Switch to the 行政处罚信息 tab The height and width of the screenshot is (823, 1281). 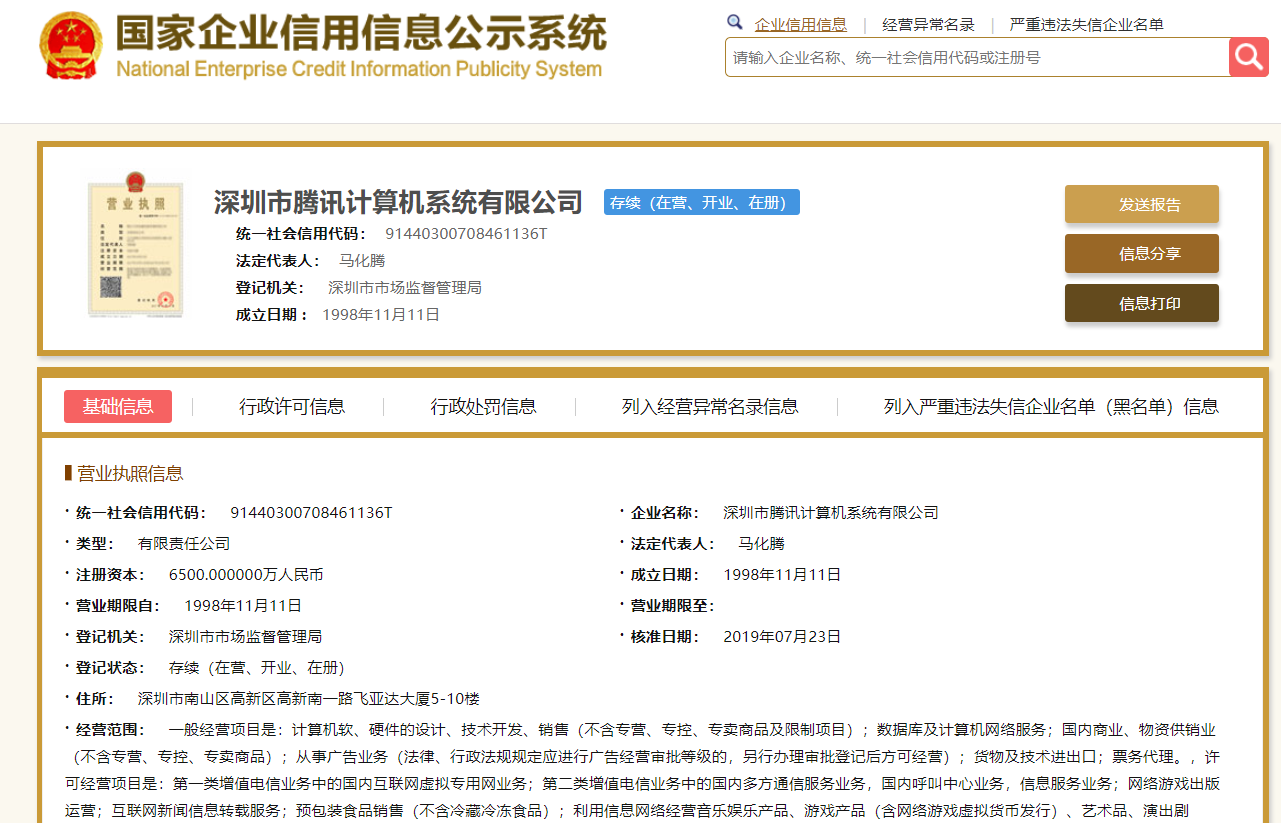coord(484,406)
